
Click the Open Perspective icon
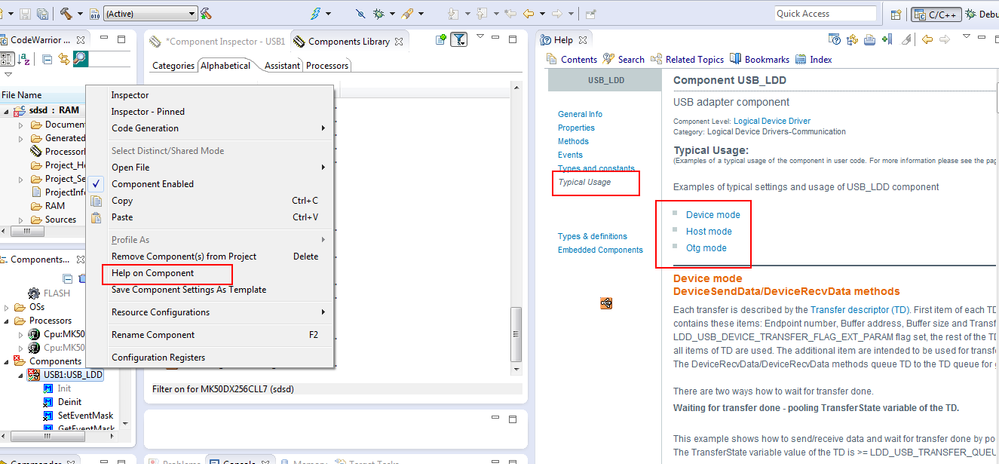(x=896, y=14)
